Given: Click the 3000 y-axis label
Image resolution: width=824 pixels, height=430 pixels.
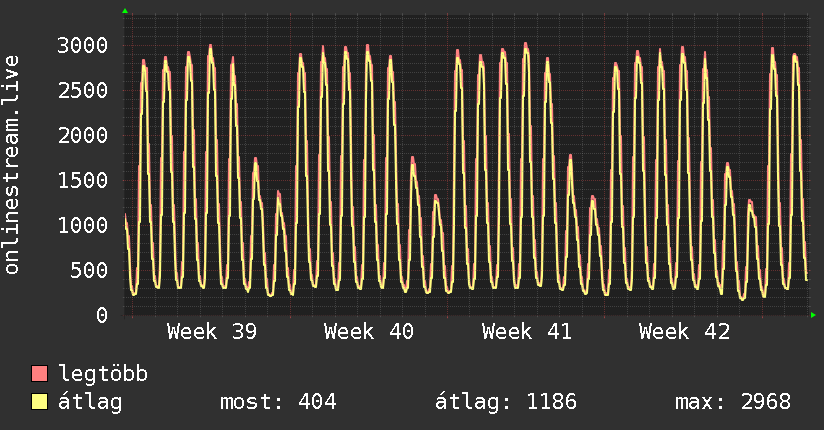Looking at the screenshot, I should click(x=83, y=45).
